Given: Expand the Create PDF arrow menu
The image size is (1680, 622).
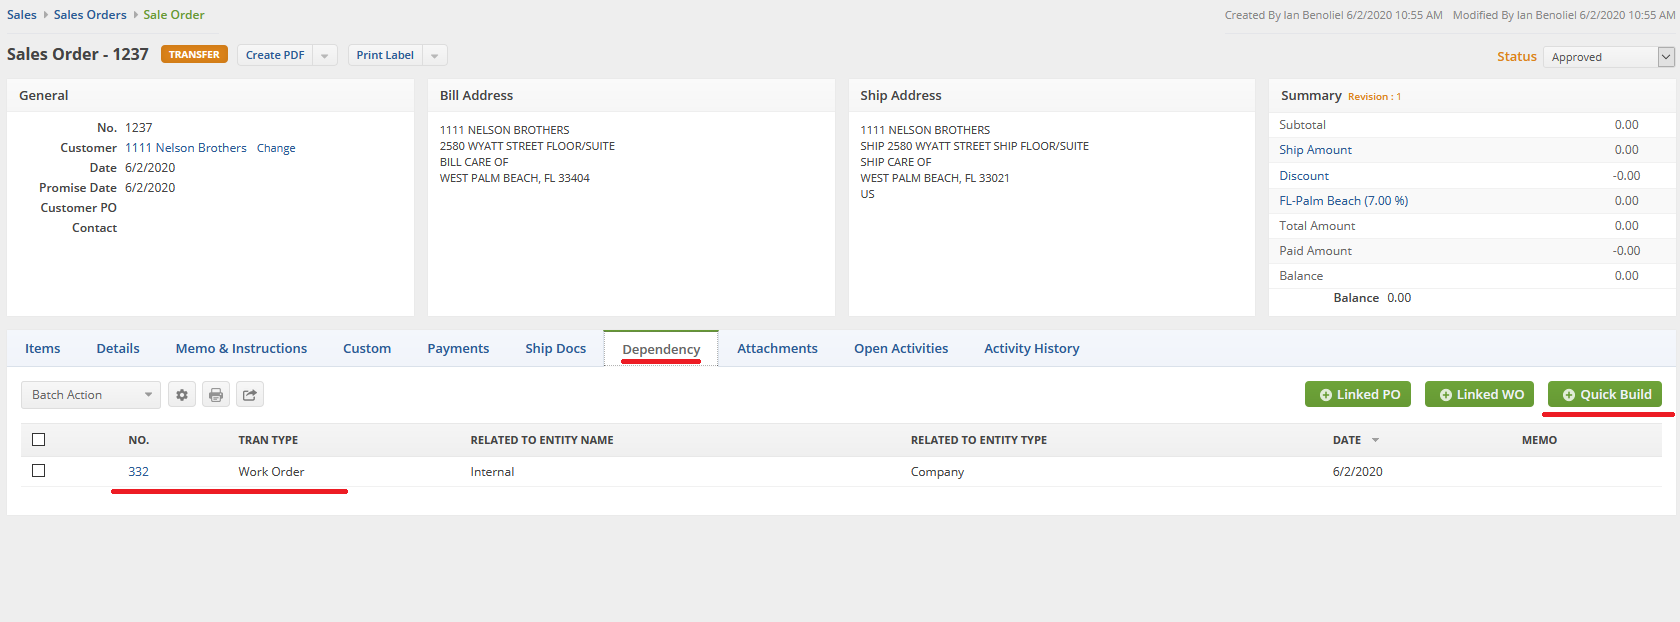Looking at the screenshot, I should 325,56.
